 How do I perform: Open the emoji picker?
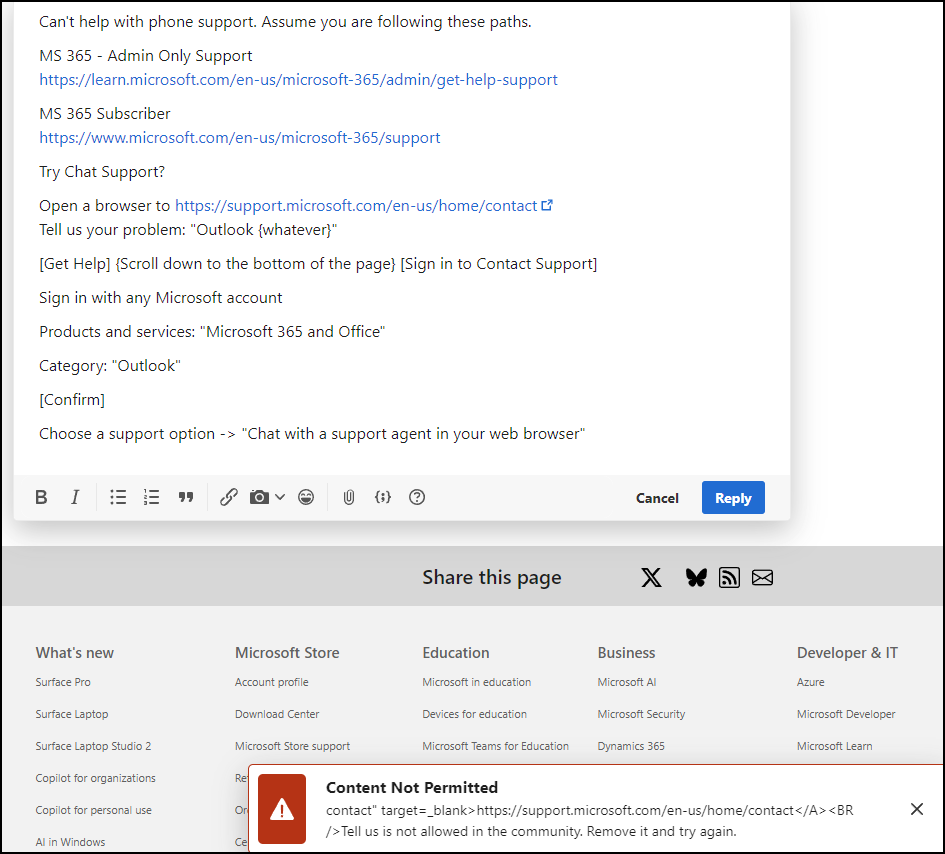tap(306, 498)
